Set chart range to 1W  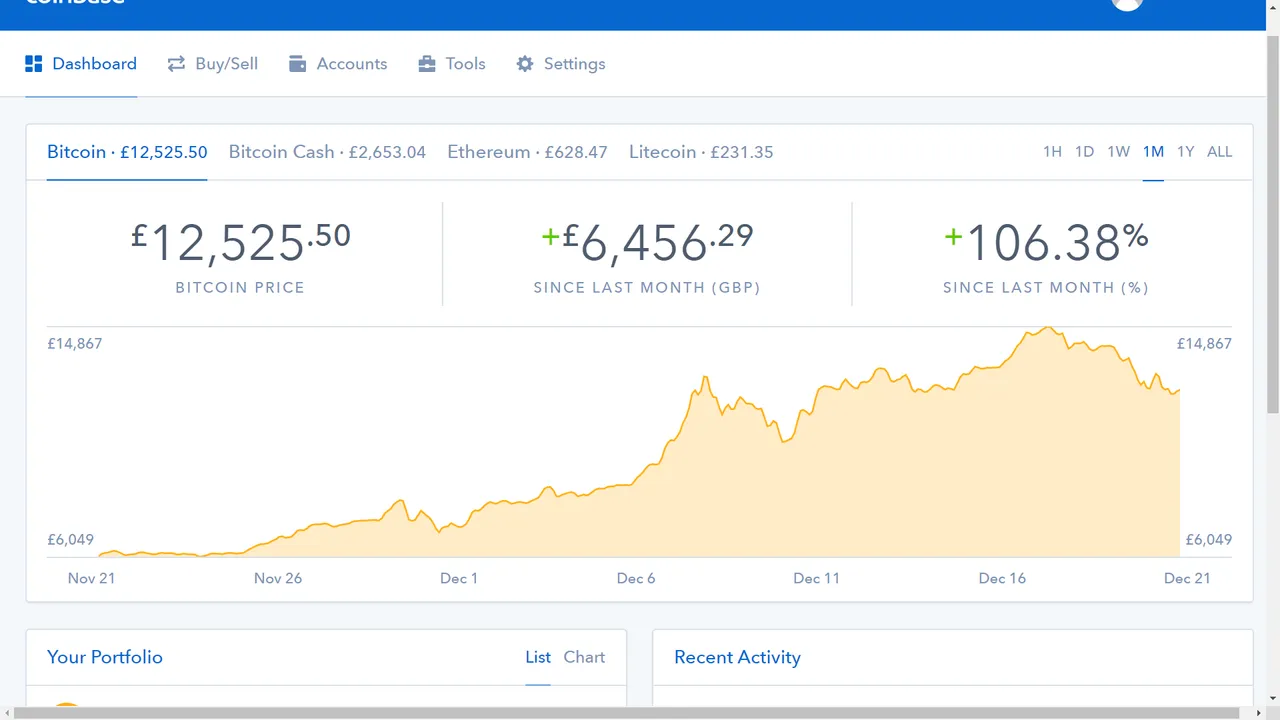[1118, 152]
